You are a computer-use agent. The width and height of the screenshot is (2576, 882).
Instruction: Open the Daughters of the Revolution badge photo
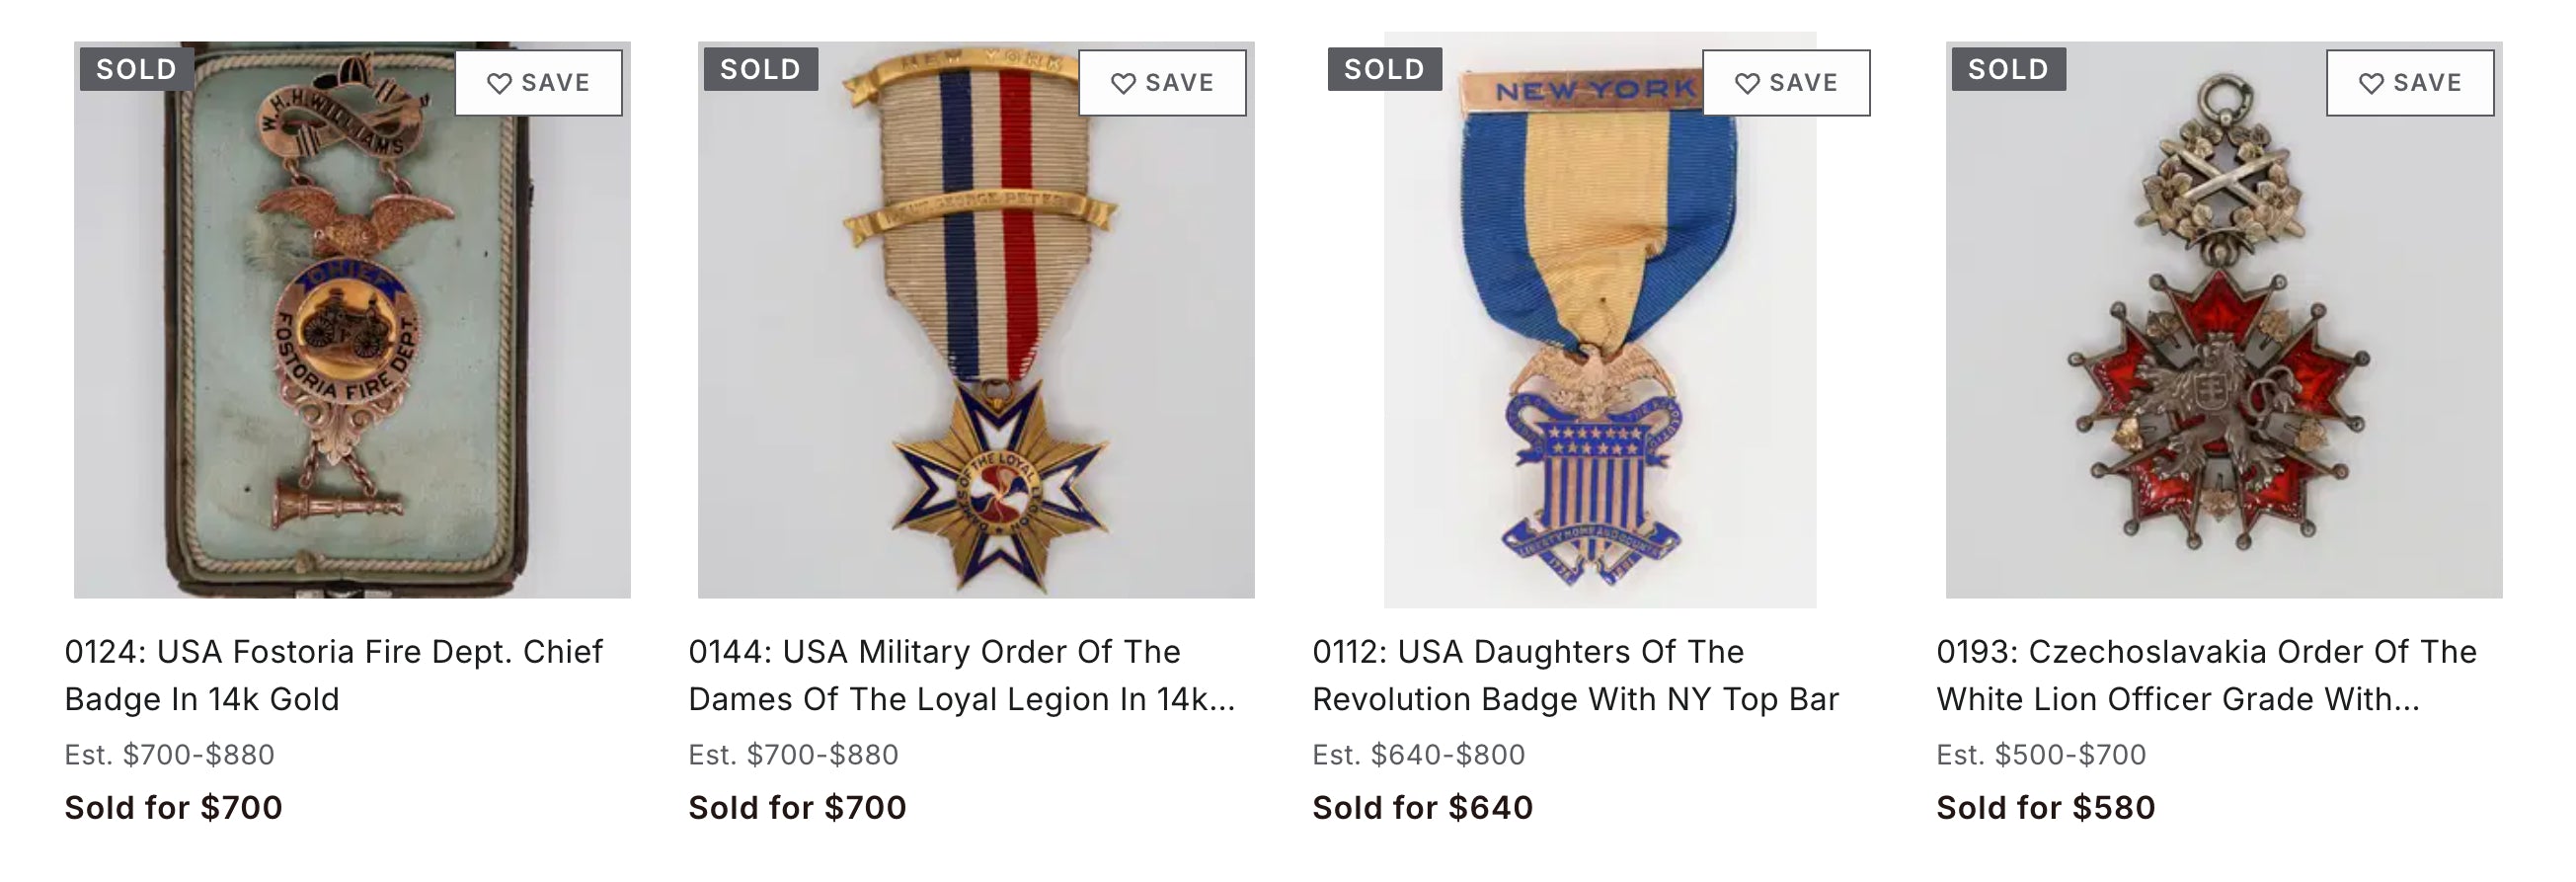(x=1600, y=340)
